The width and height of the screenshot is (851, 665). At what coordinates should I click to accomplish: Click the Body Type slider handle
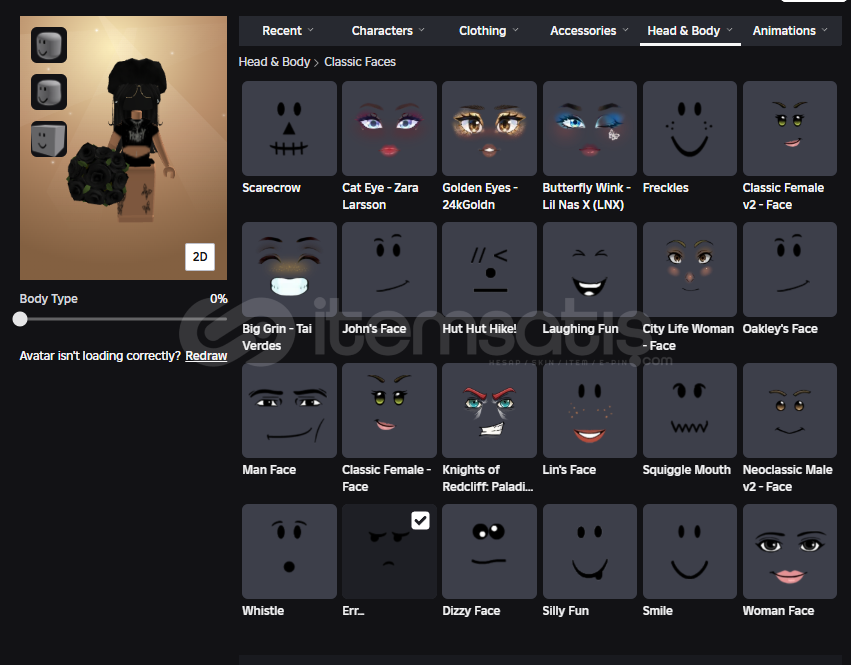point(20,319)
